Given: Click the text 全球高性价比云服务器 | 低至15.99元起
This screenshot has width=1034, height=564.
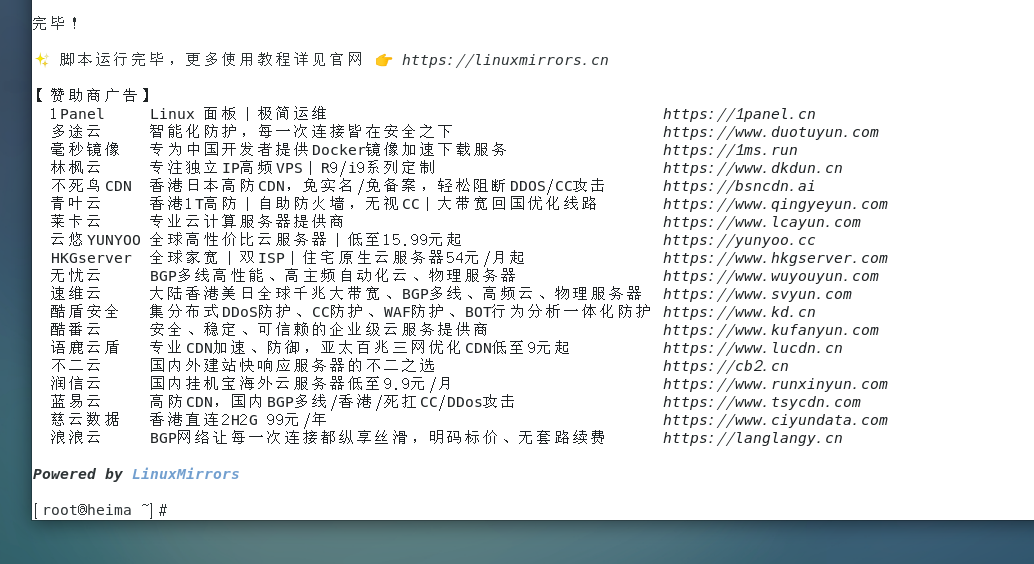Looking at the screenshot, I should pyautogui.click(x=305, y=240).
